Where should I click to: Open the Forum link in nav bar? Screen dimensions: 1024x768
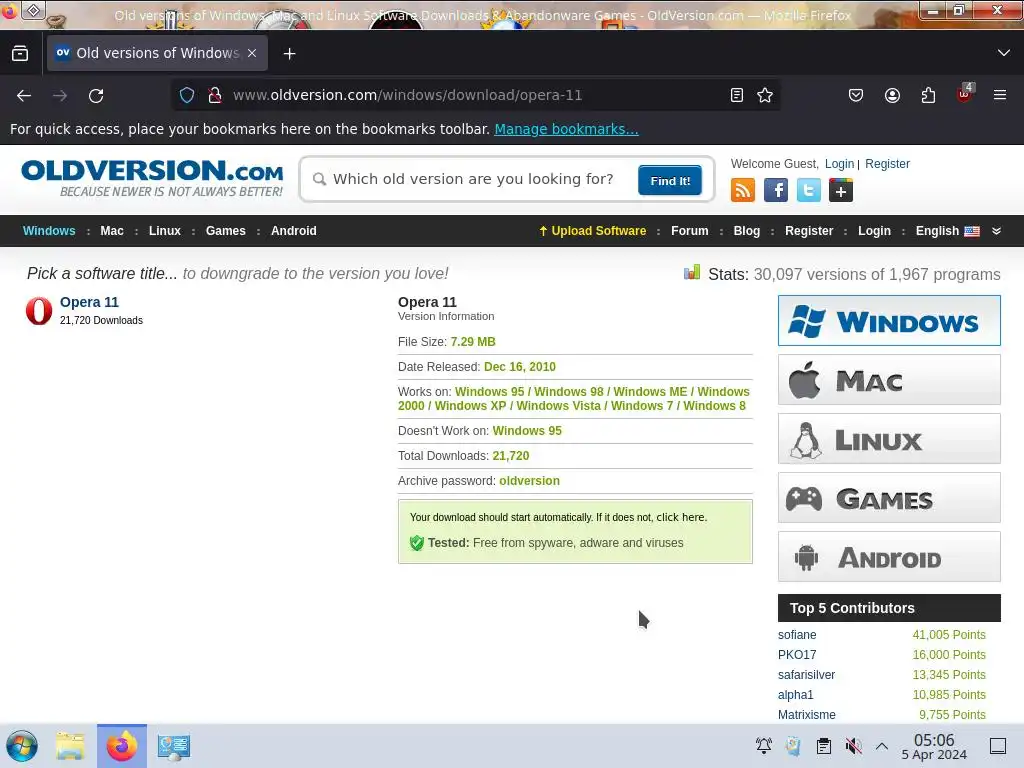click(x=690, y=231)
